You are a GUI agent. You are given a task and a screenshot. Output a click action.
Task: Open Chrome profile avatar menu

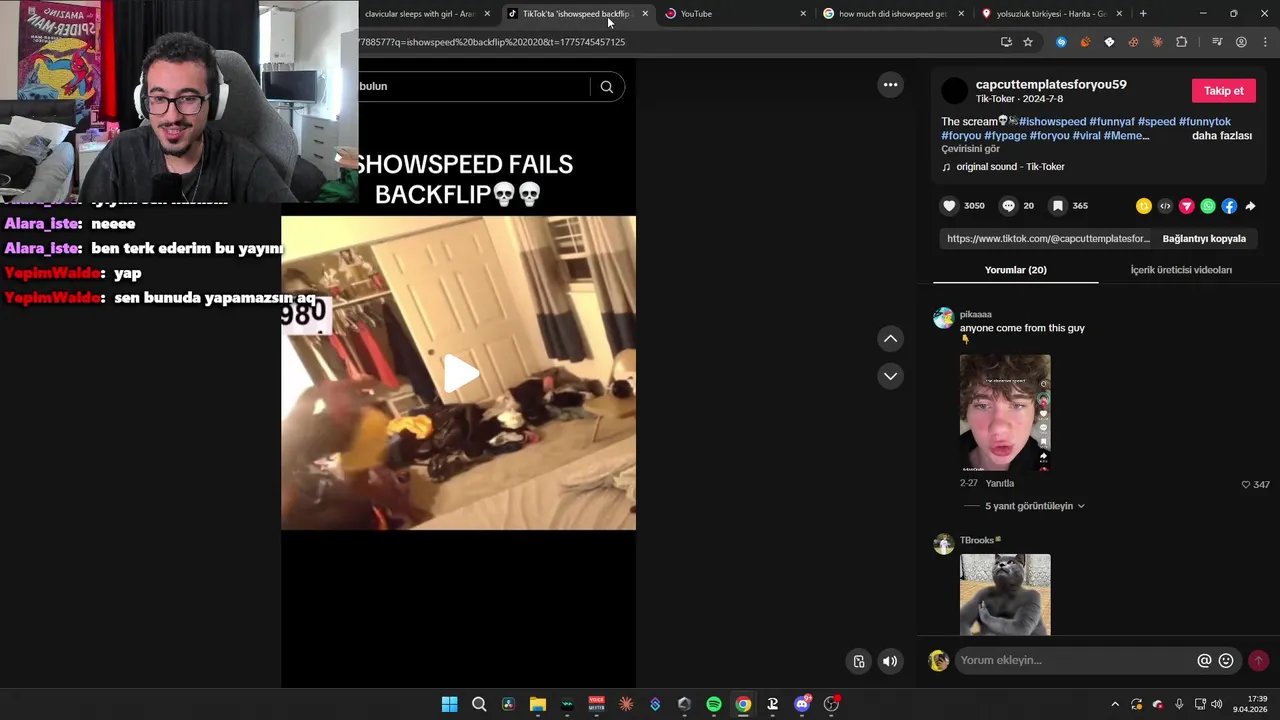[x=1241, y=42]
